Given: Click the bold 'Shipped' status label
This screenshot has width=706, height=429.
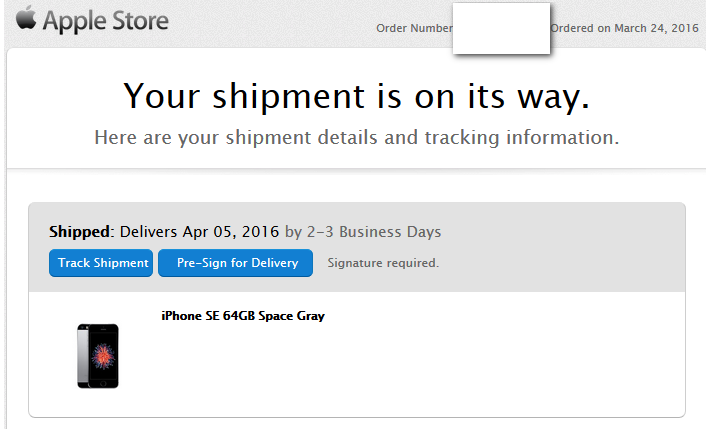Looking at the screenshot, I should coord(80,232).
